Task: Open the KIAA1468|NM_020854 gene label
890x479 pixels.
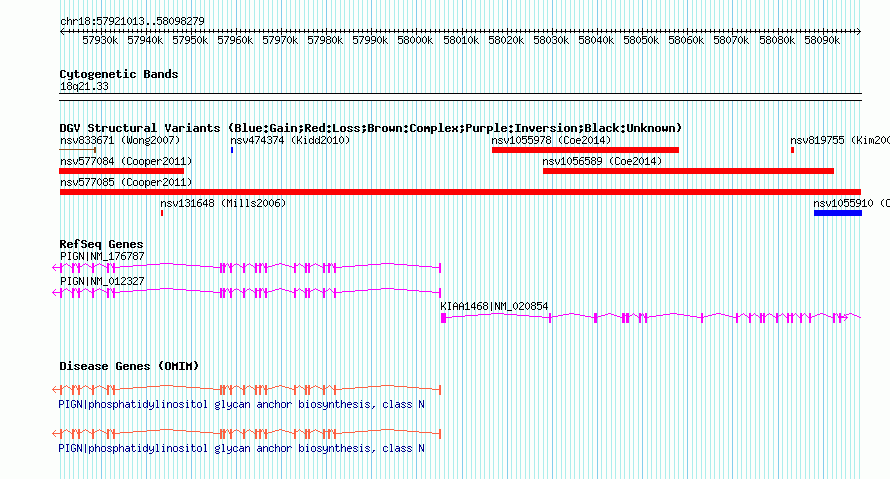Action: pyautogui.click(x=494, y=306)
